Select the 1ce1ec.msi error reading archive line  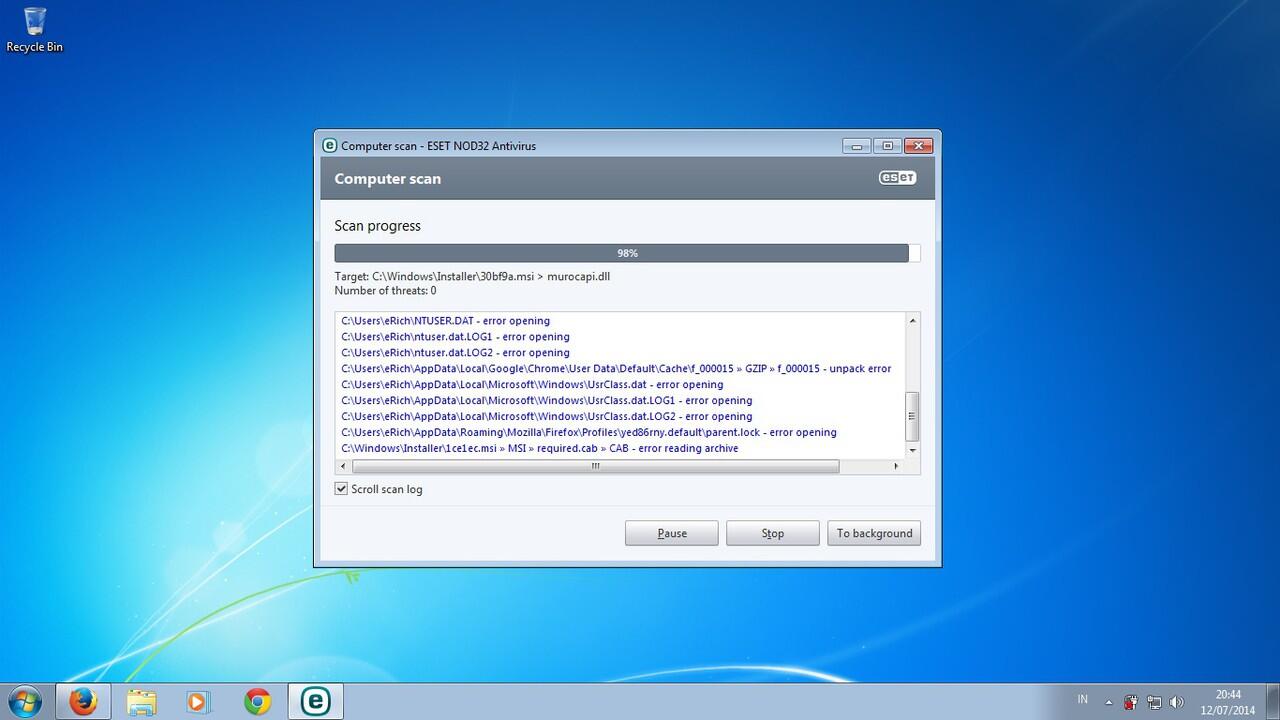[540, 449]
